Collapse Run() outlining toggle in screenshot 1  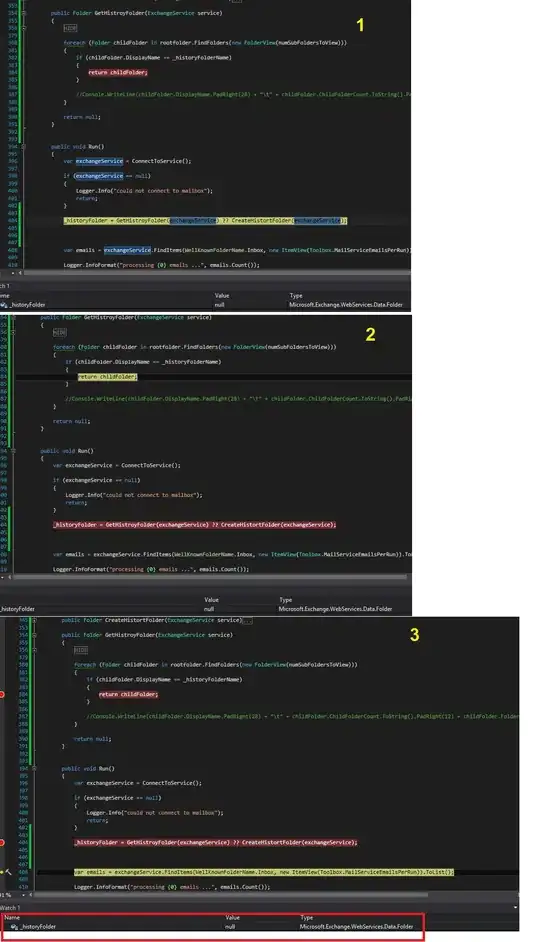point(24,147)
